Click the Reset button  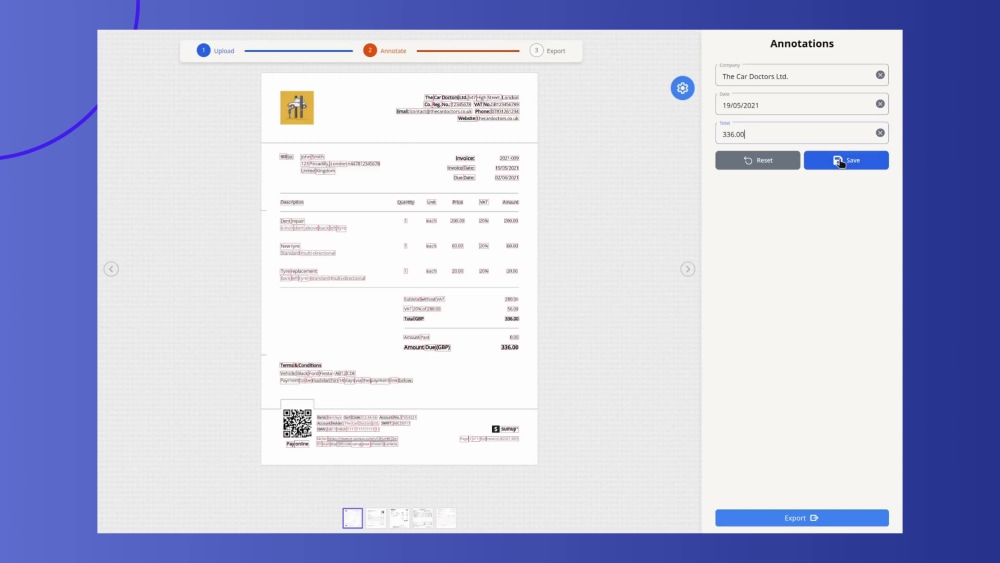pos(757,160)
